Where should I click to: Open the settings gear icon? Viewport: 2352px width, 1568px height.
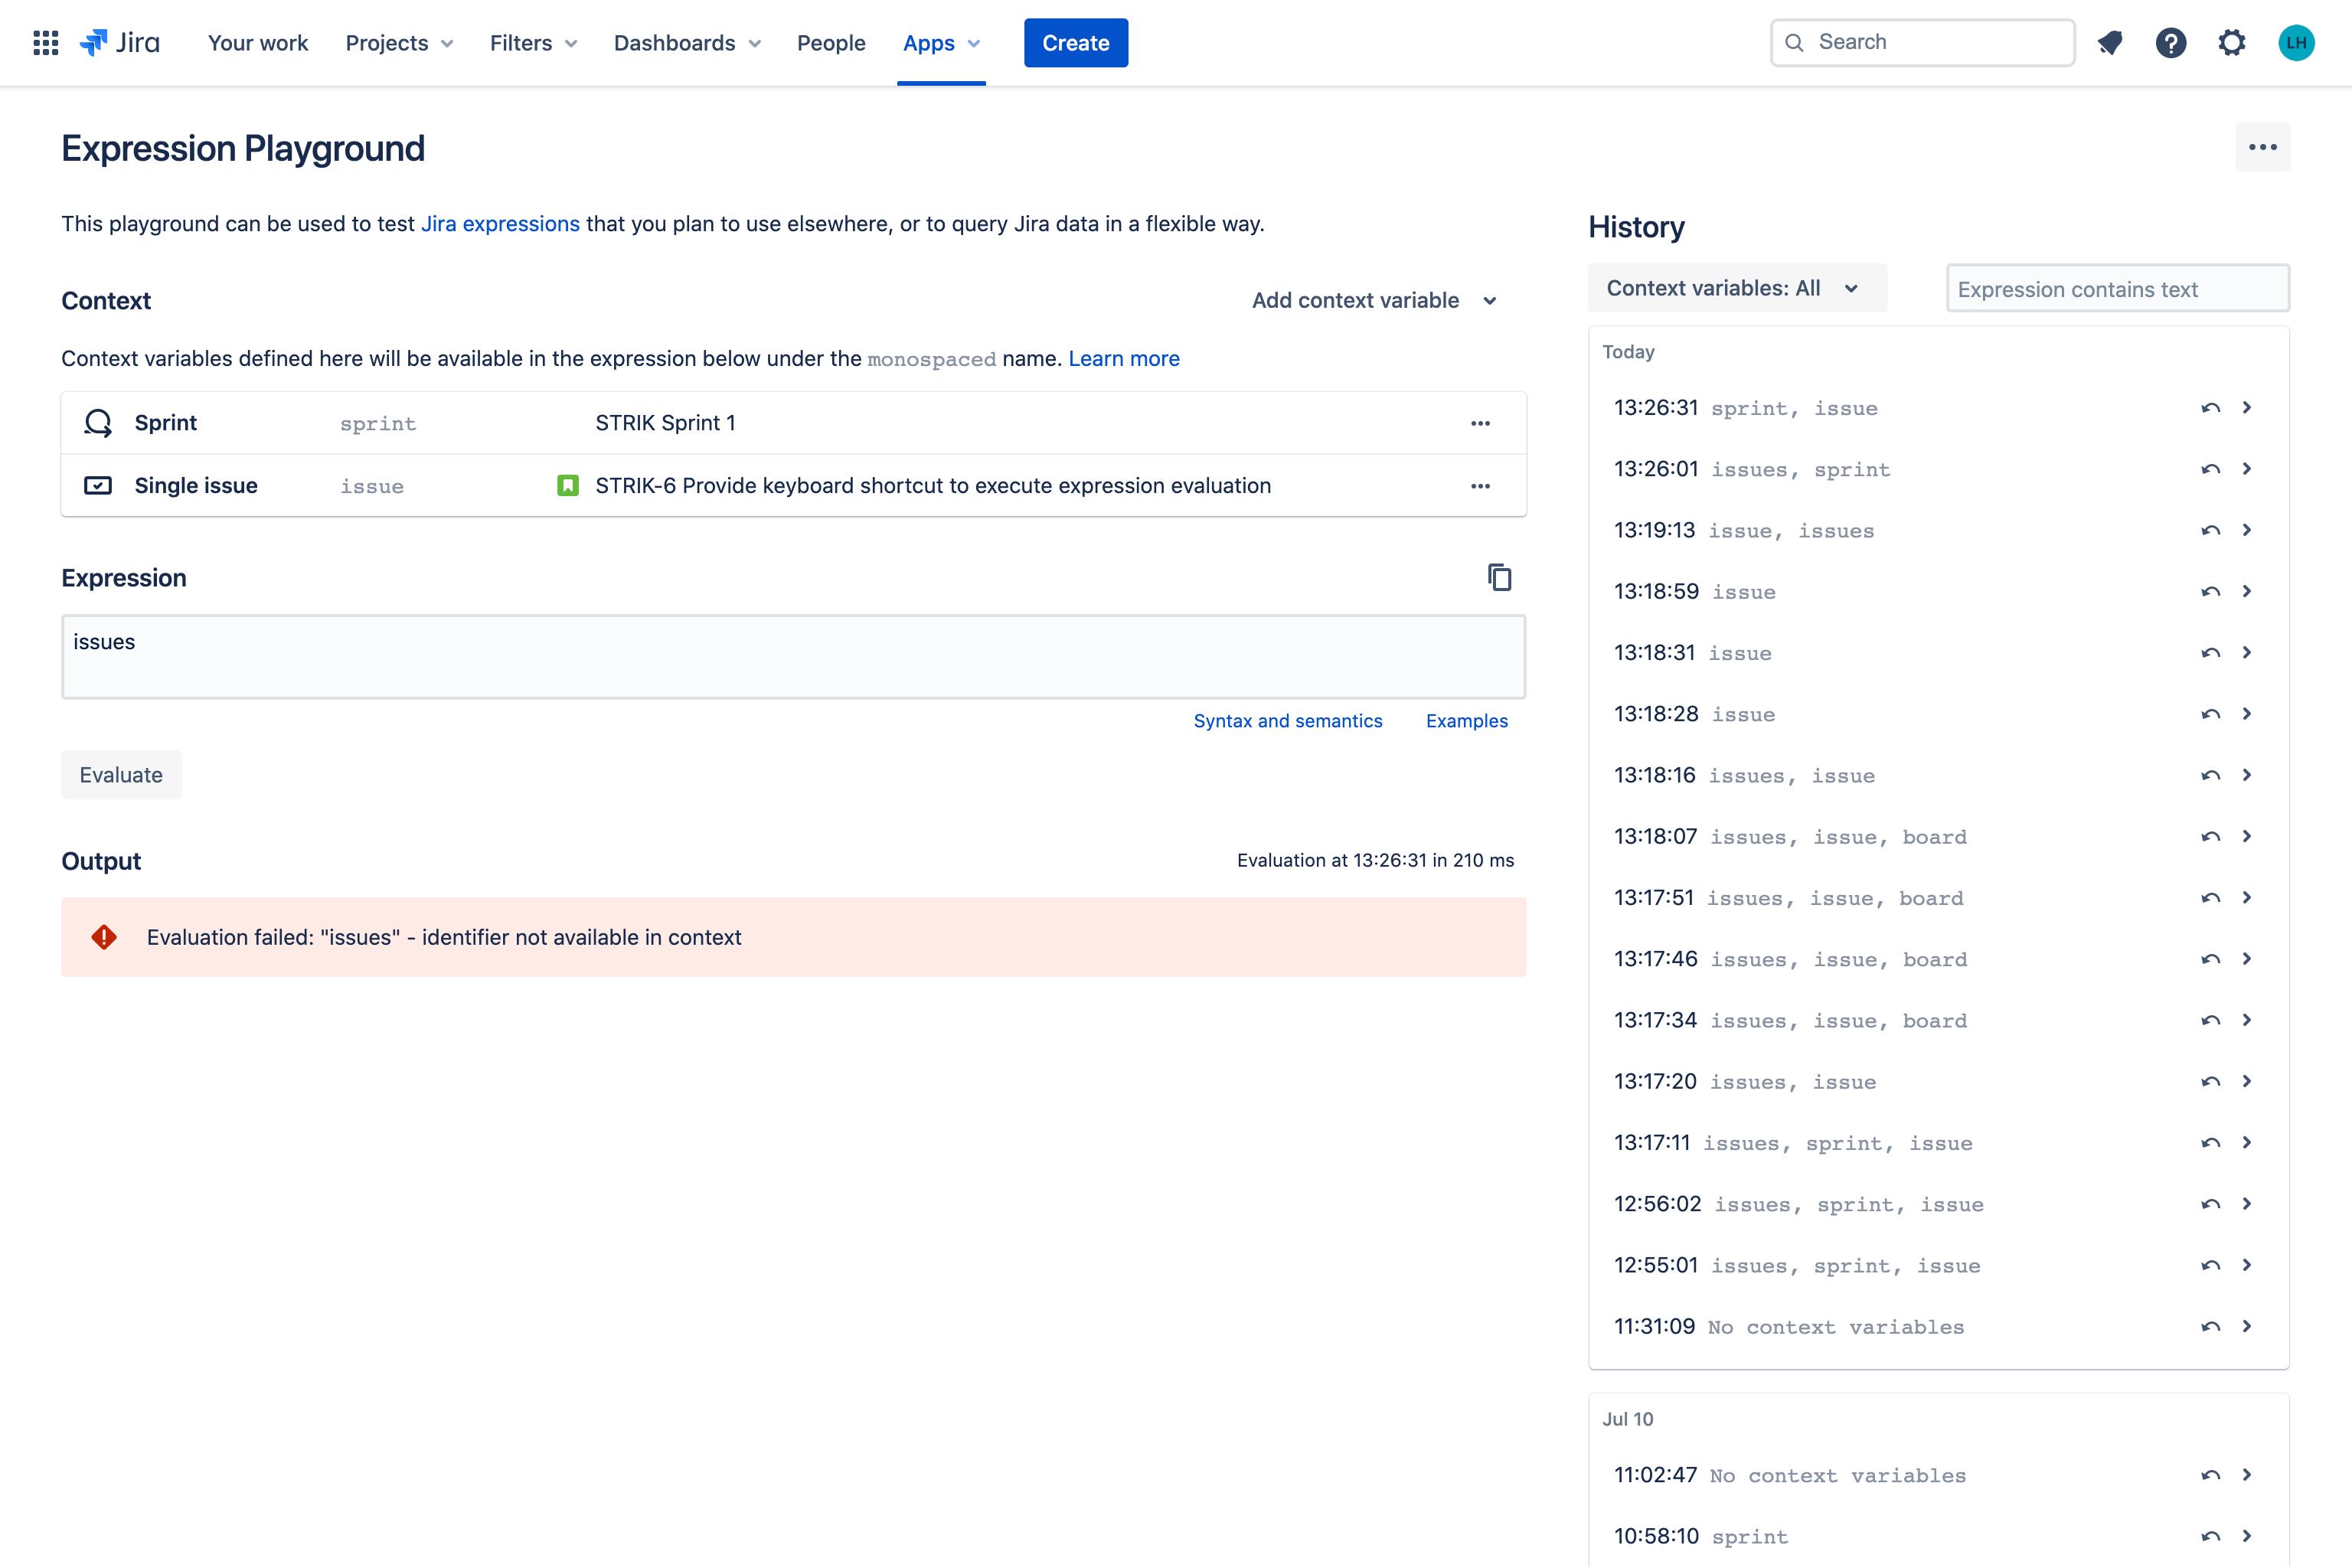(x=2231, y=43)
